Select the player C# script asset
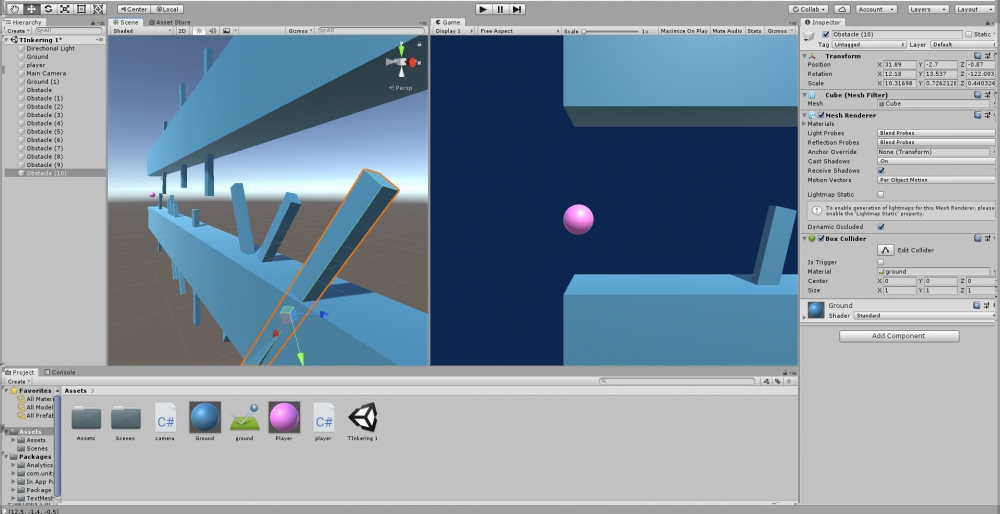The image size is (1000, 514). pos(323,421)
